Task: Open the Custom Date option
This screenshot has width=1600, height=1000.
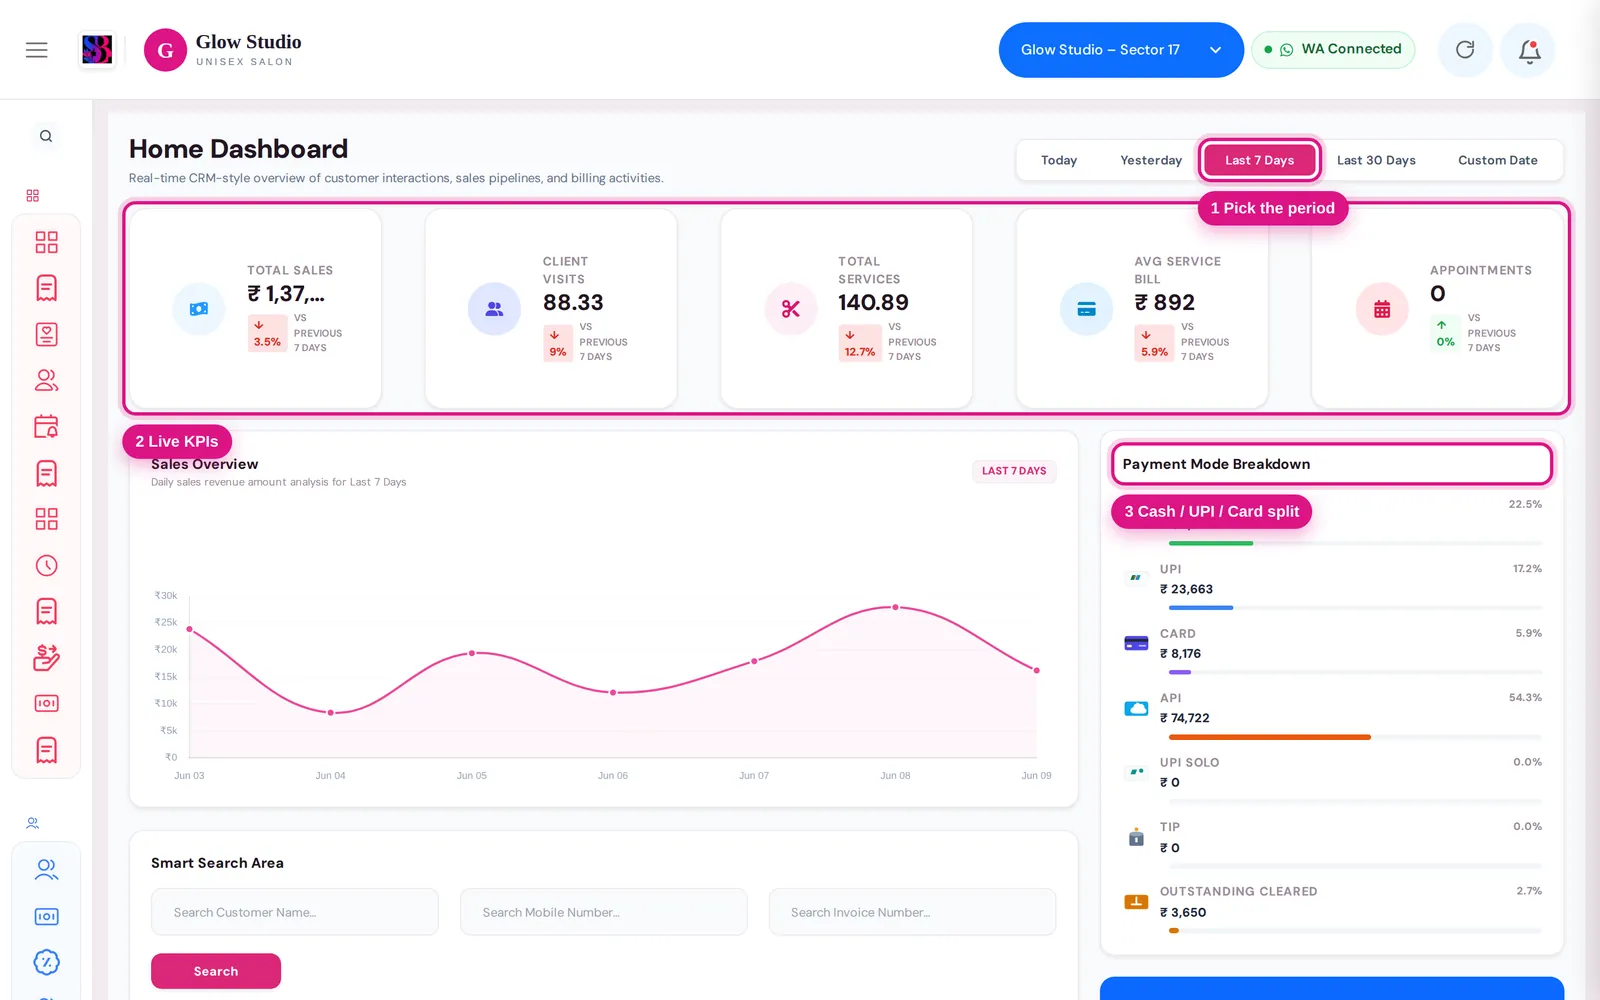Action: [1497, 160]
